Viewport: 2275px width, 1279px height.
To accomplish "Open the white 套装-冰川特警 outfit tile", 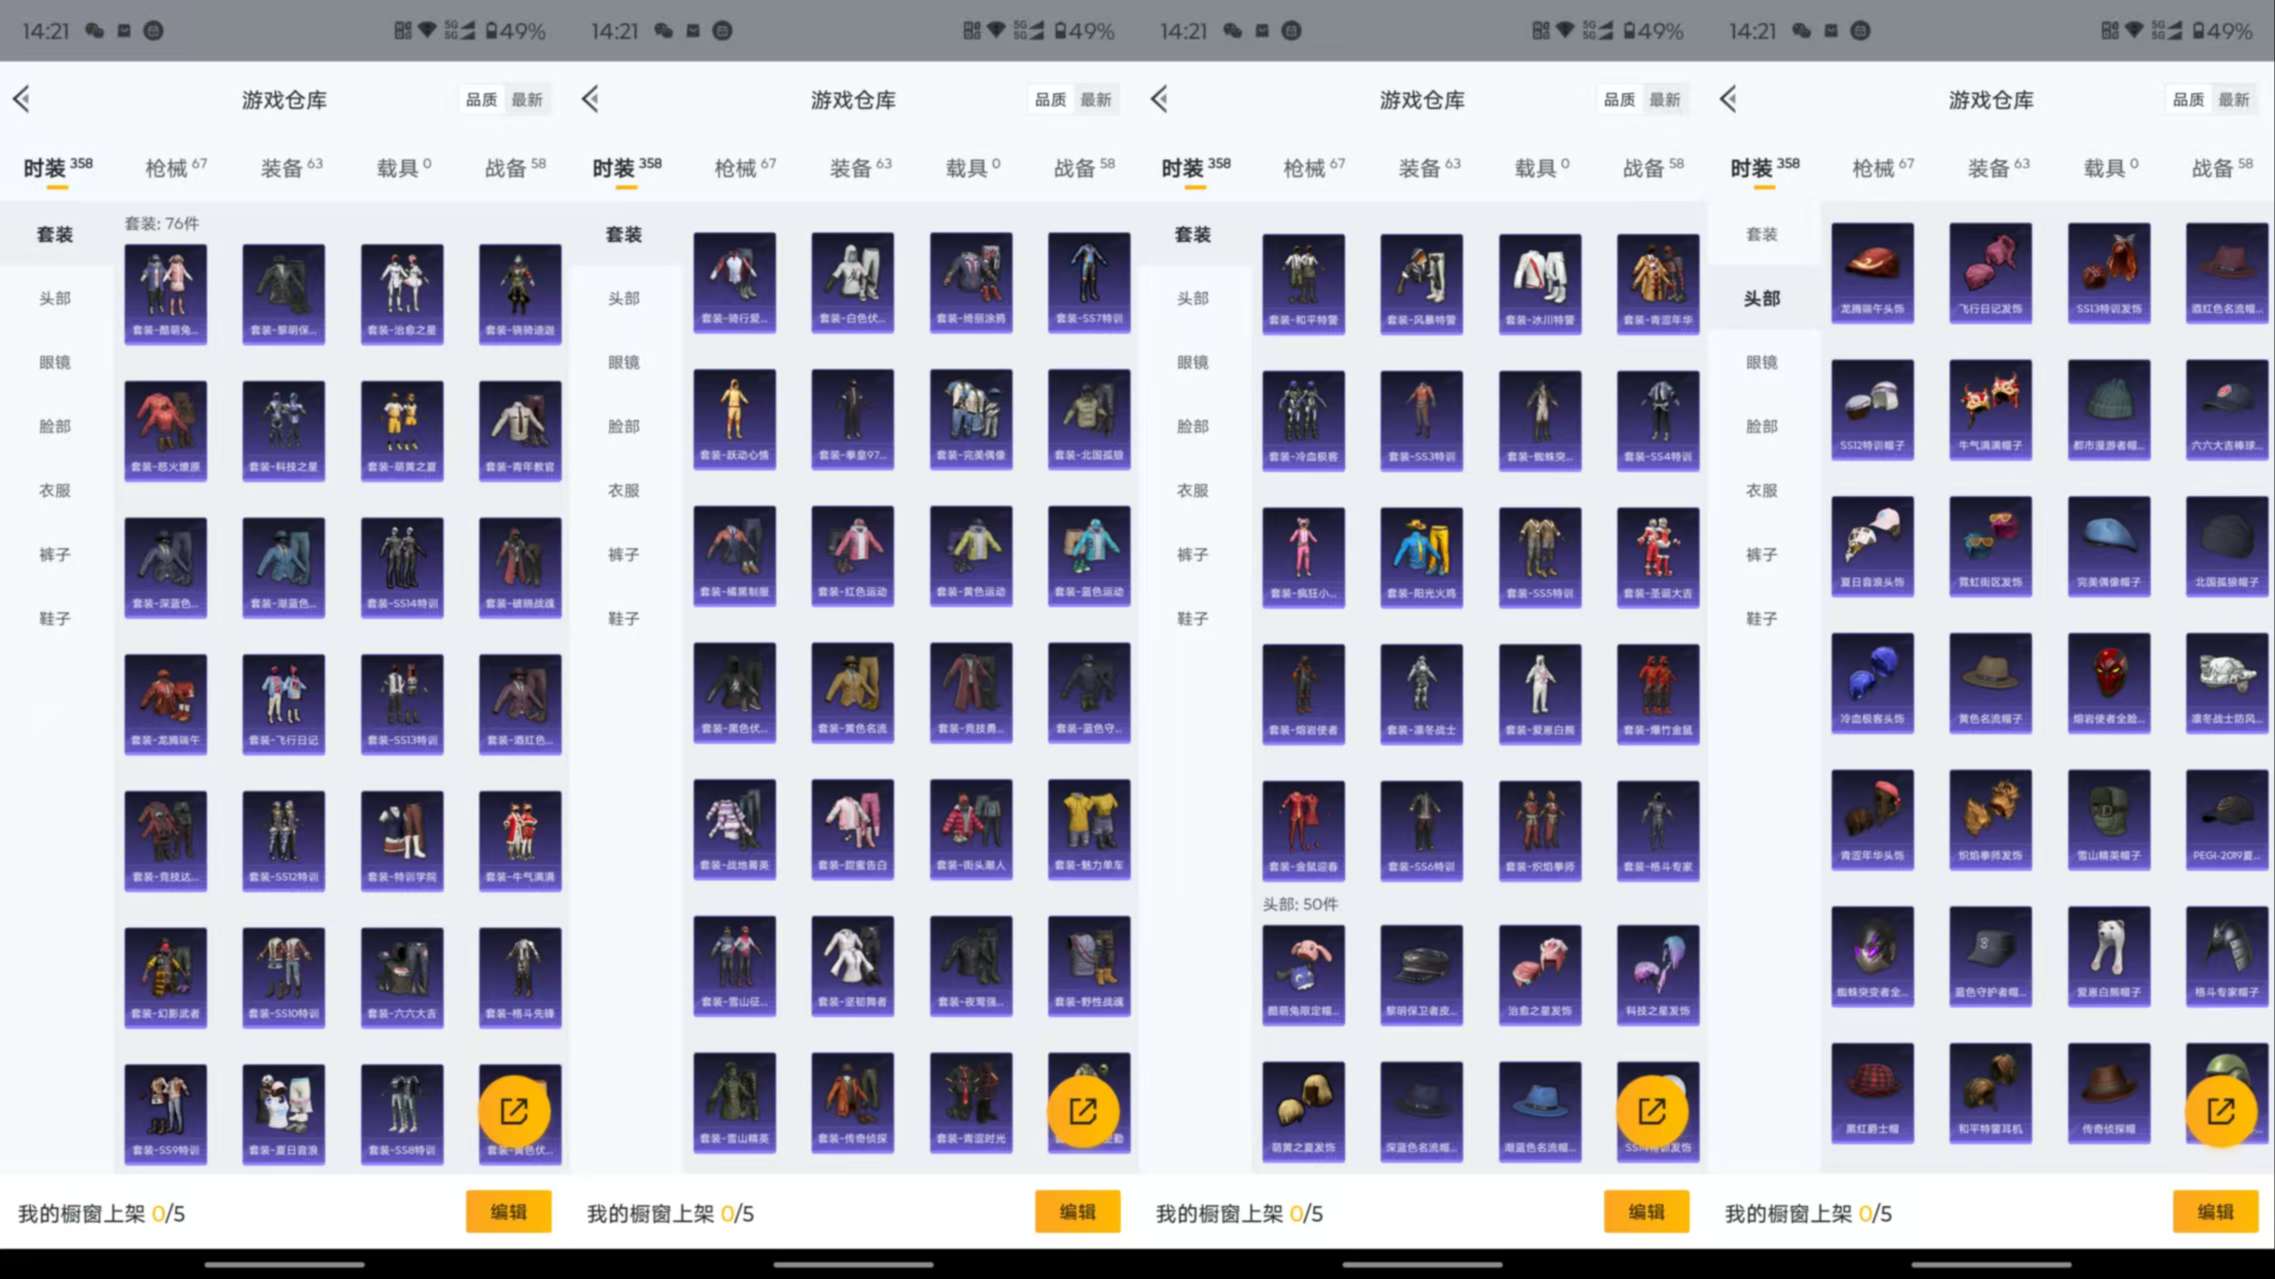I will pos(1540,284).
